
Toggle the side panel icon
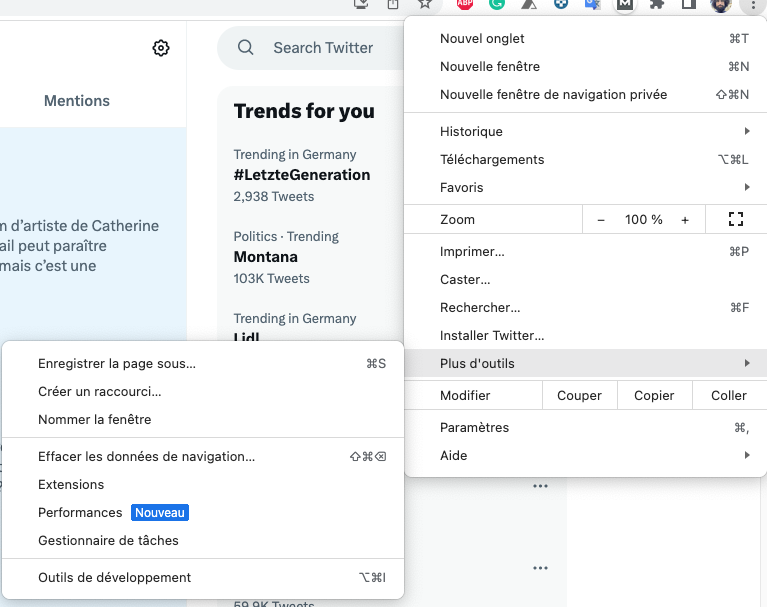[689, 4]
